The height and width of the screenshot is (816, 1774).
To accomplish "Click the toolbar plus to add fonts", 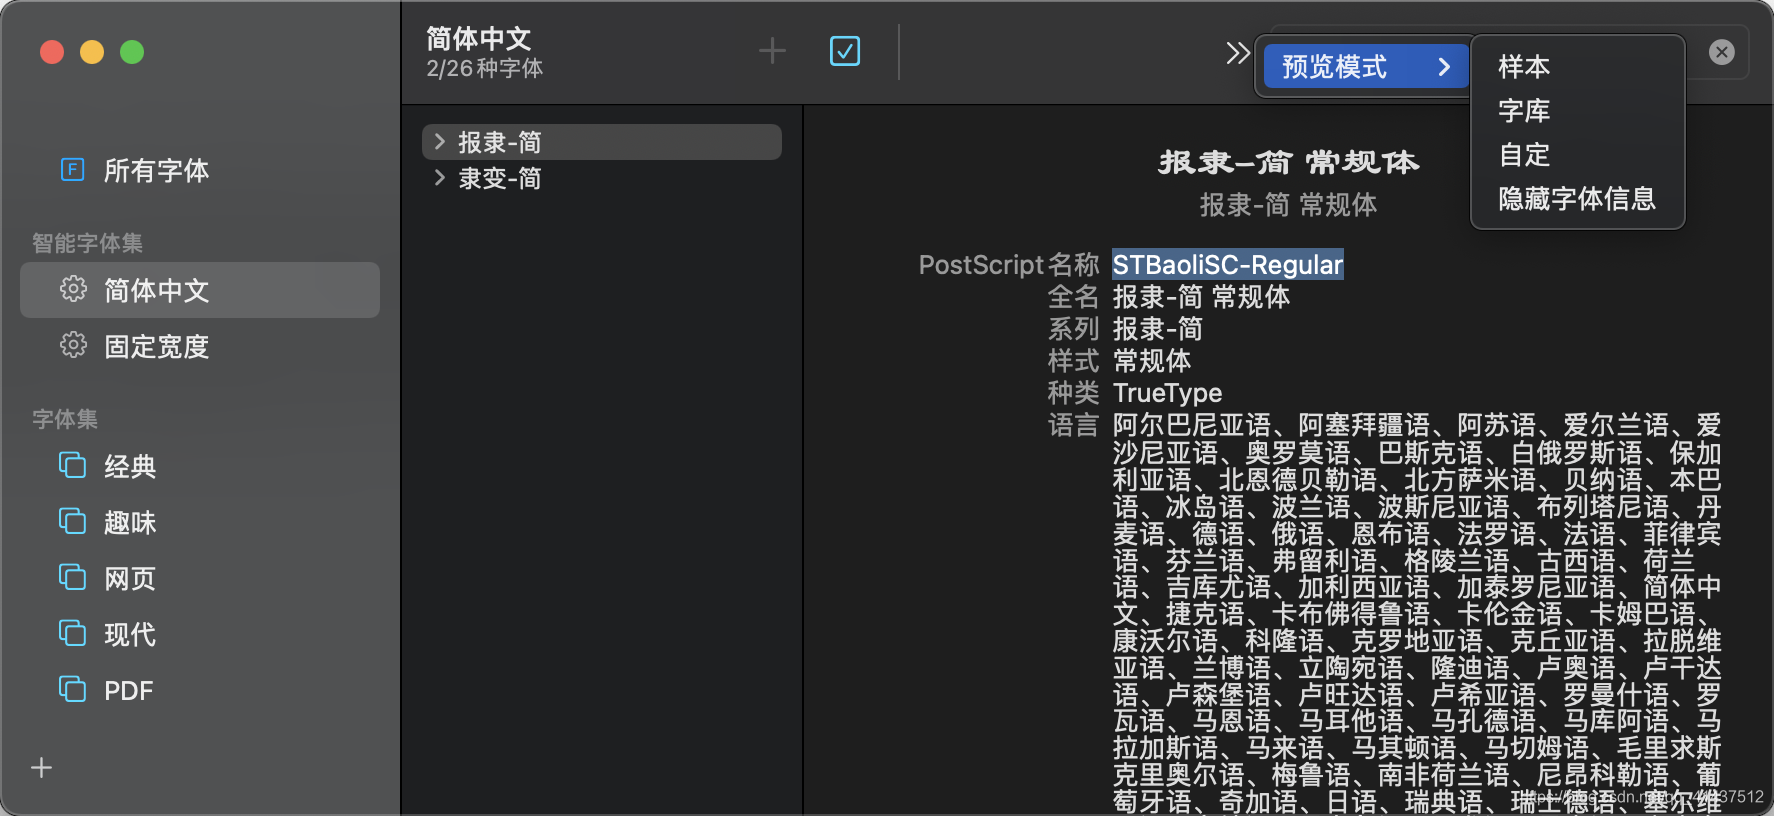I will [x=772, y=51].
